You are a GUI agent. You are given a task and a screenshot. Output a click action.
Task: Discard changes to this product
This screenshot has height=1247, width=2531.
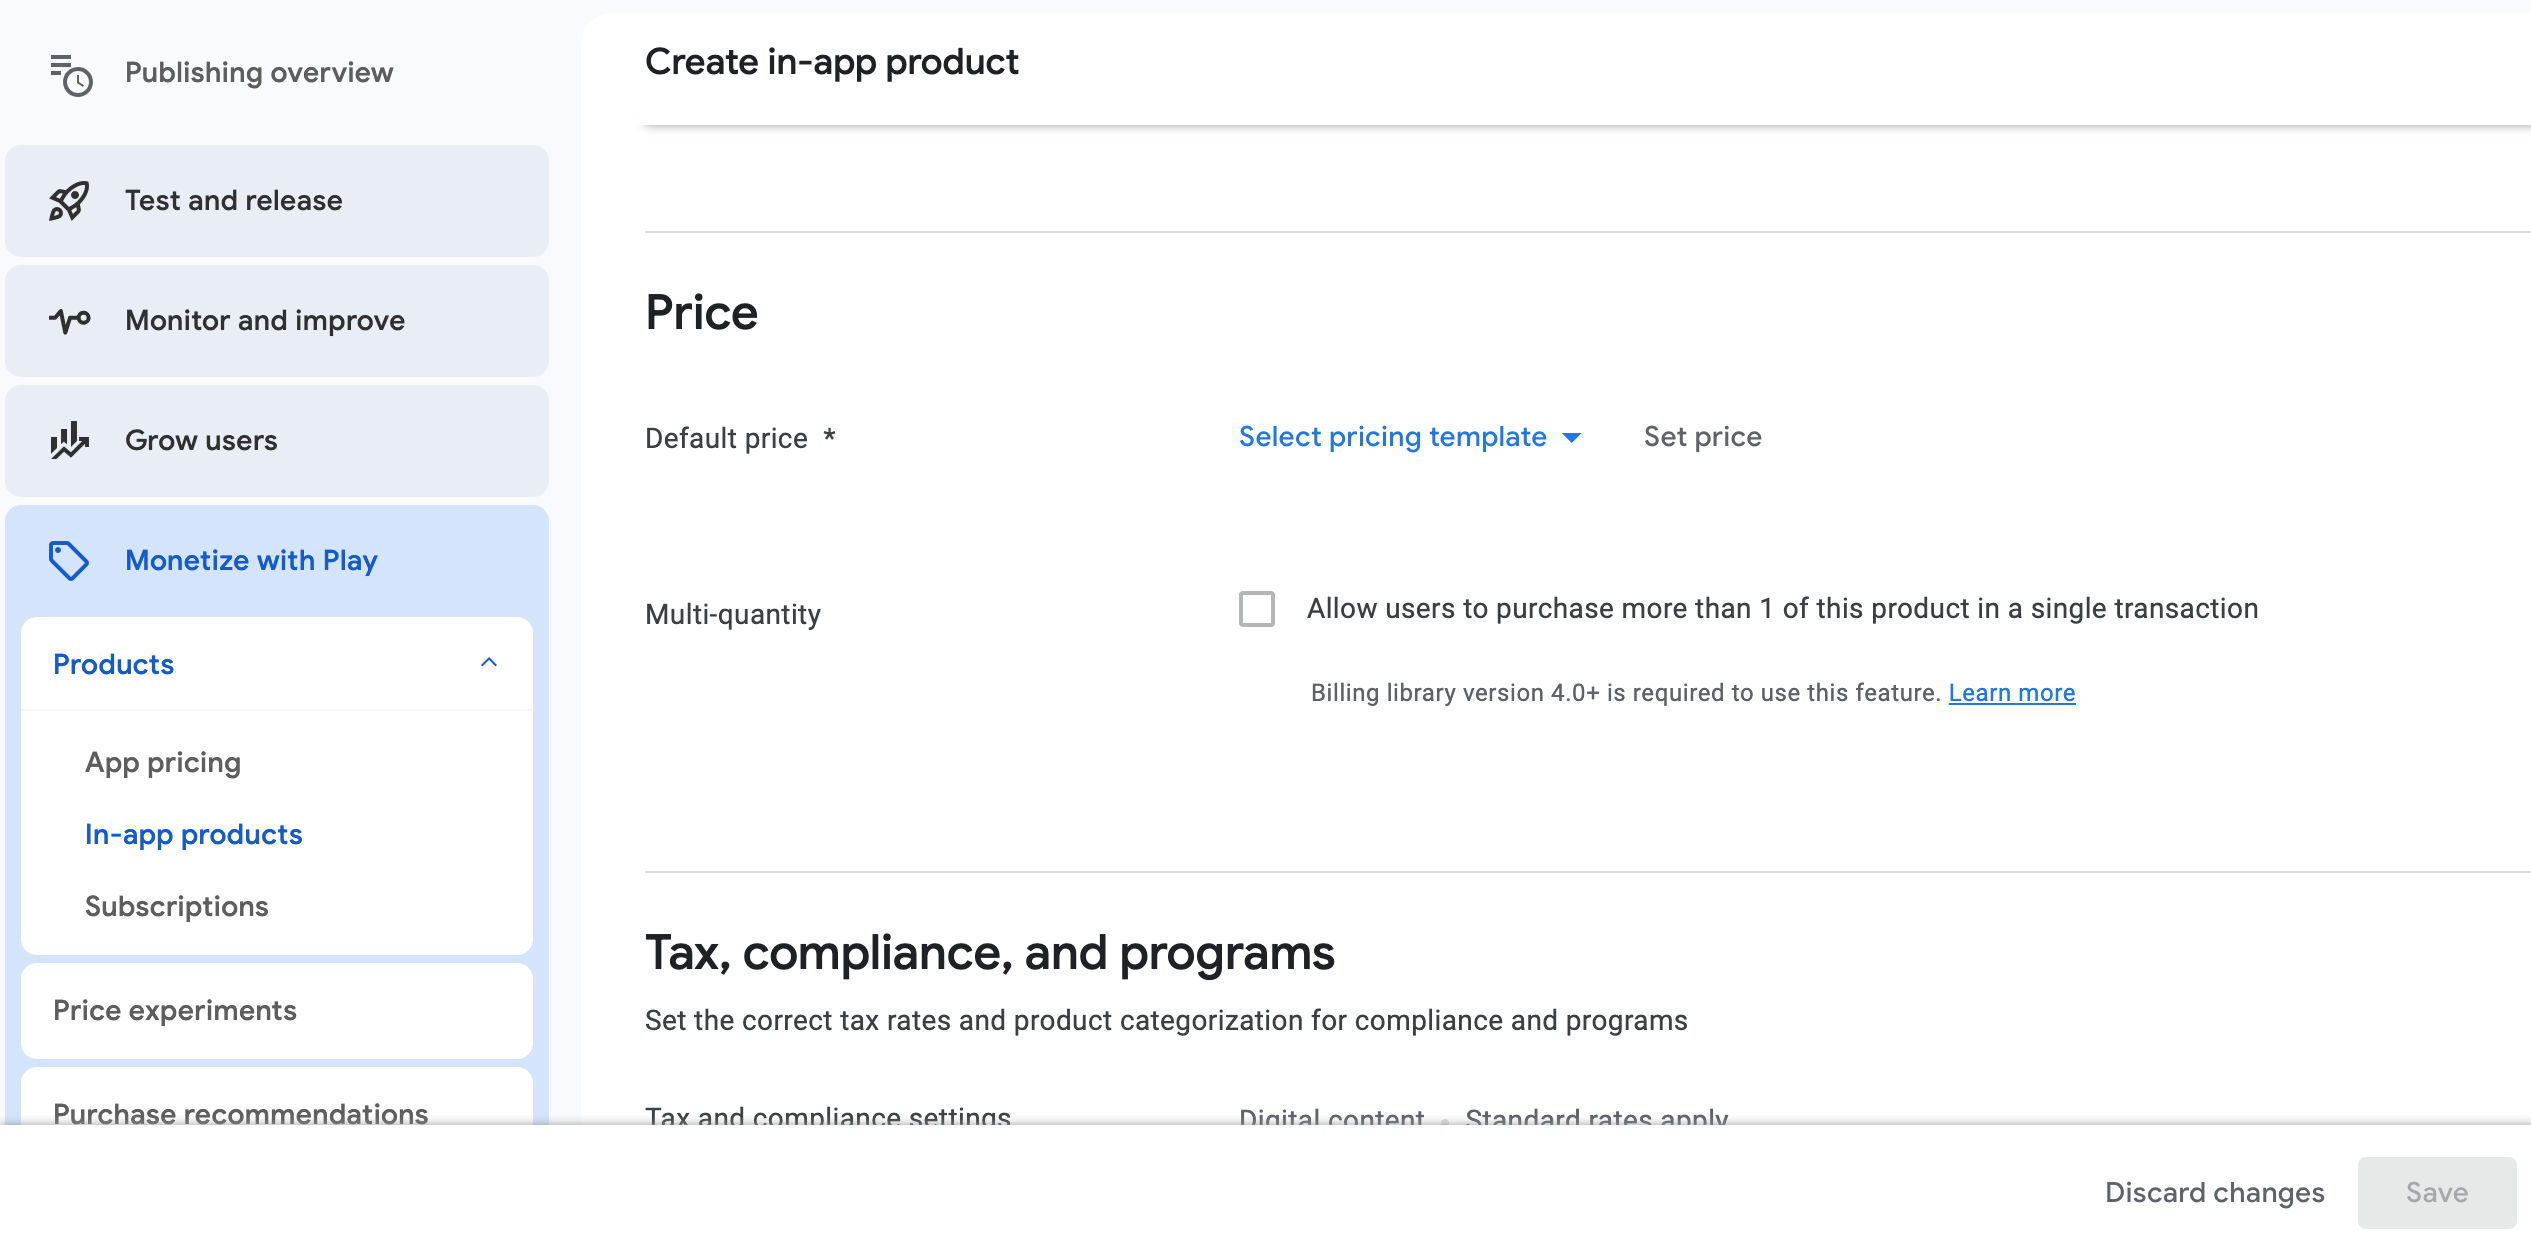[x=2214, y=1192]
